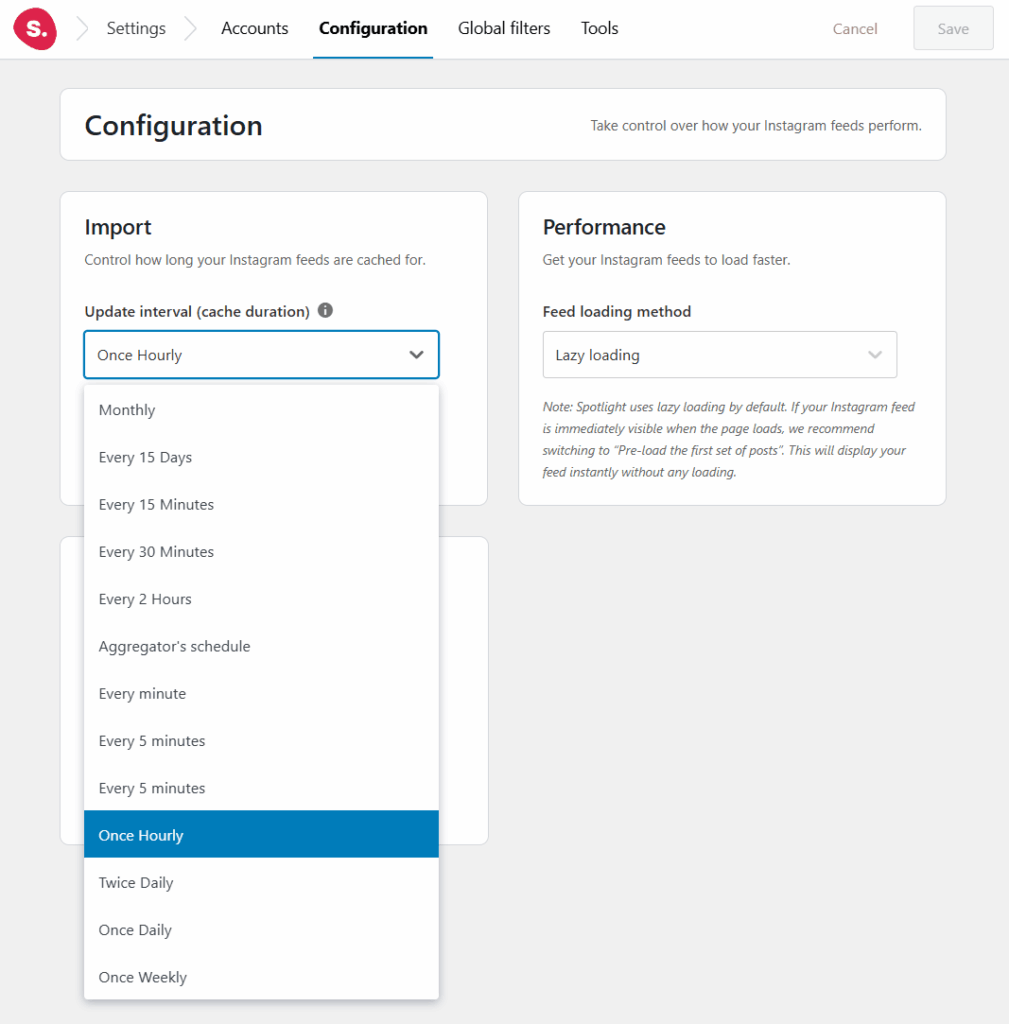Choose Every 2 Hours interval
This screenshot has height=1024, width=1009.
click(145, 599)
